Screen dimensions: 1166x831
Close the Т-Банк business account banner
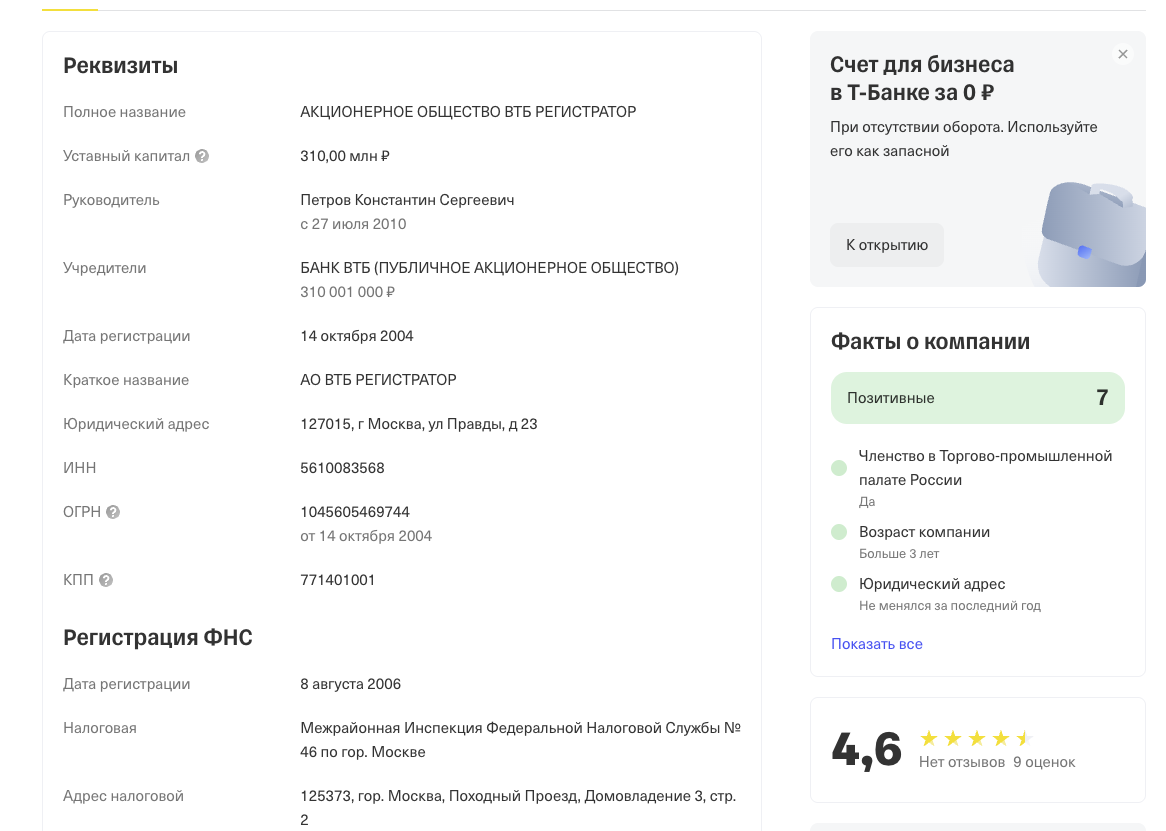(1123, 54)
